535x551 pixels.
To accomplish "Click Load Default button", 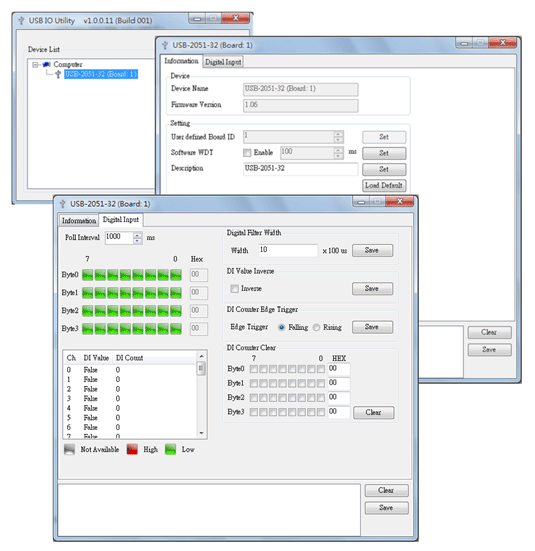I will 384,186.
